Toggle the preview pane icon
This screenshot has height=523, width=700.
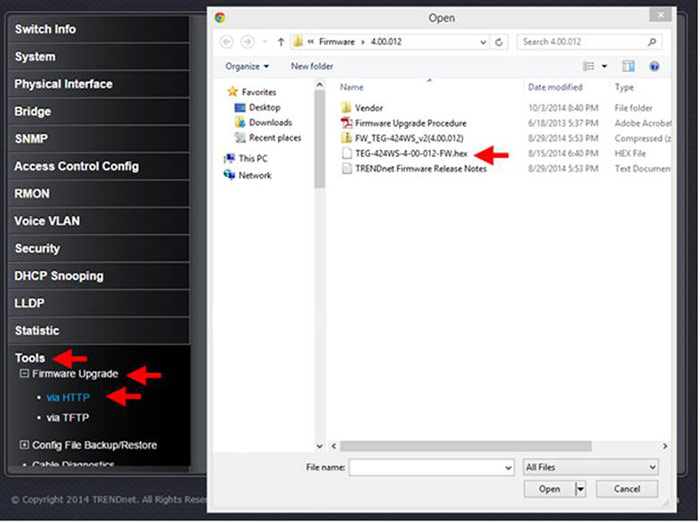(x=629, y=66)
